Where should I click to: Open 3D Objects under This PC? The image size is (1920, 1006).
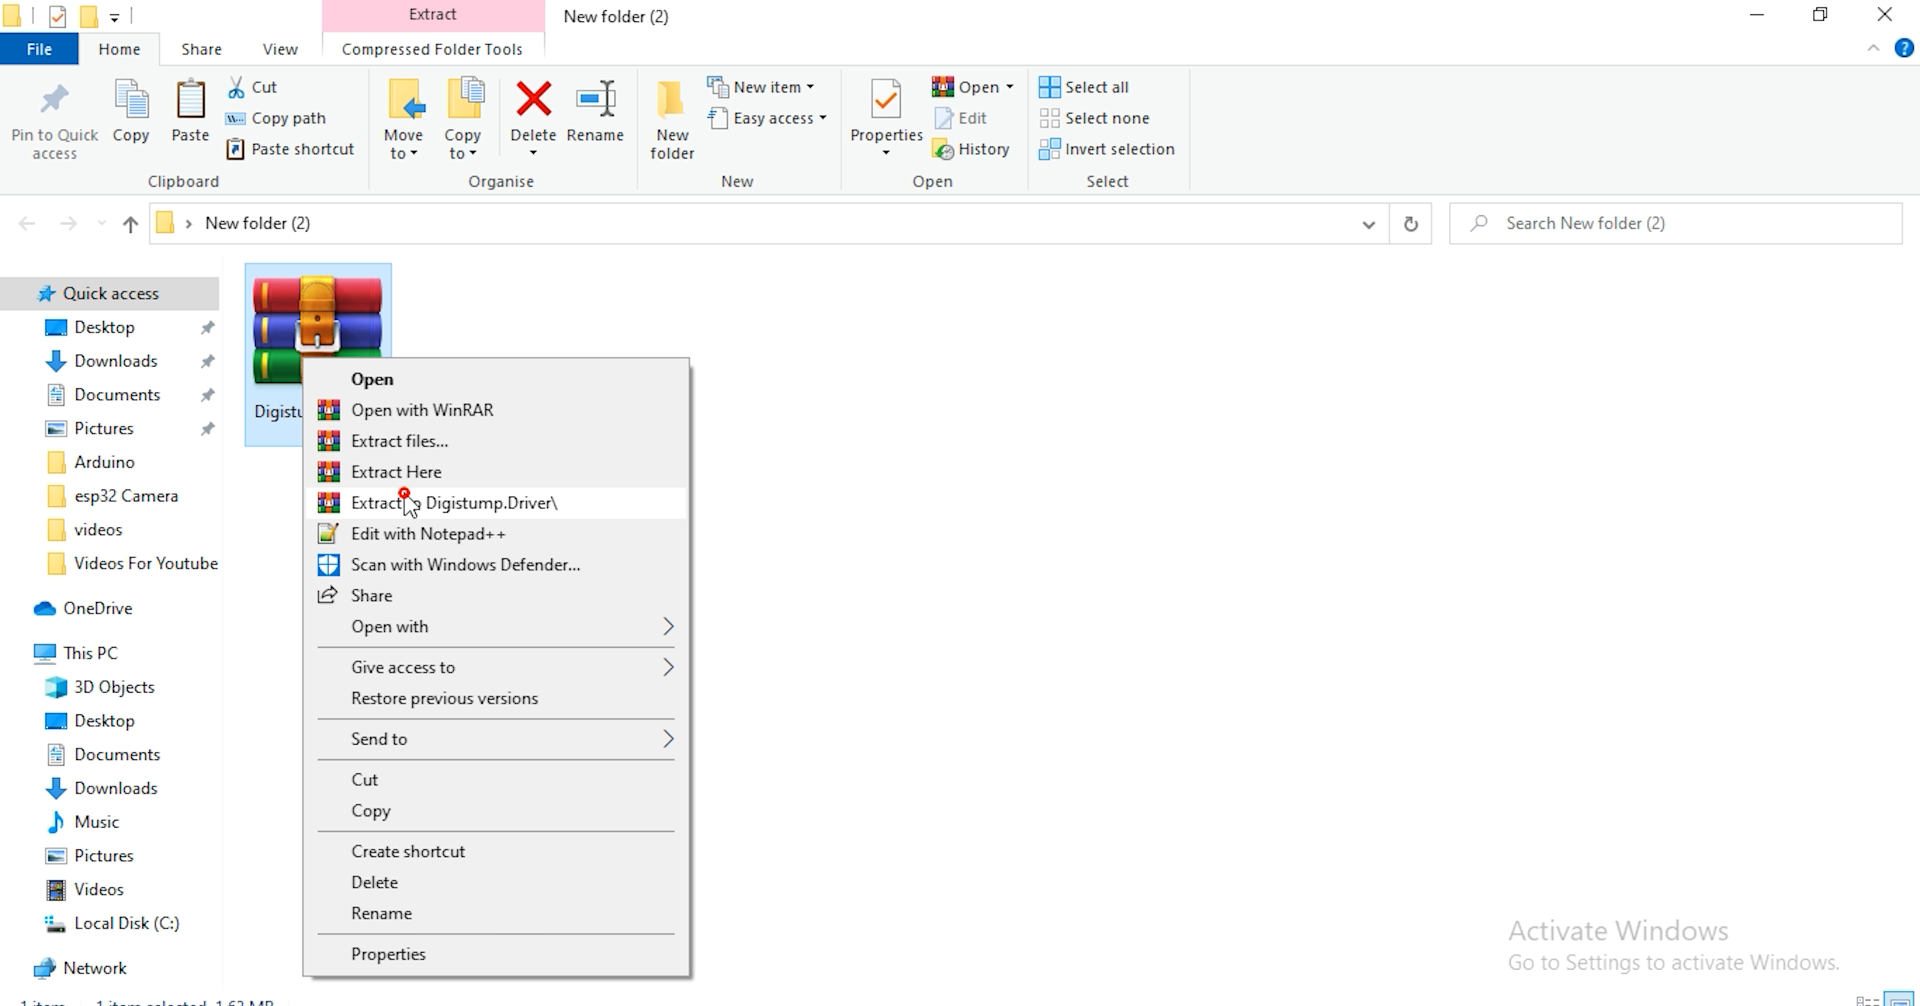click(114, 687)
